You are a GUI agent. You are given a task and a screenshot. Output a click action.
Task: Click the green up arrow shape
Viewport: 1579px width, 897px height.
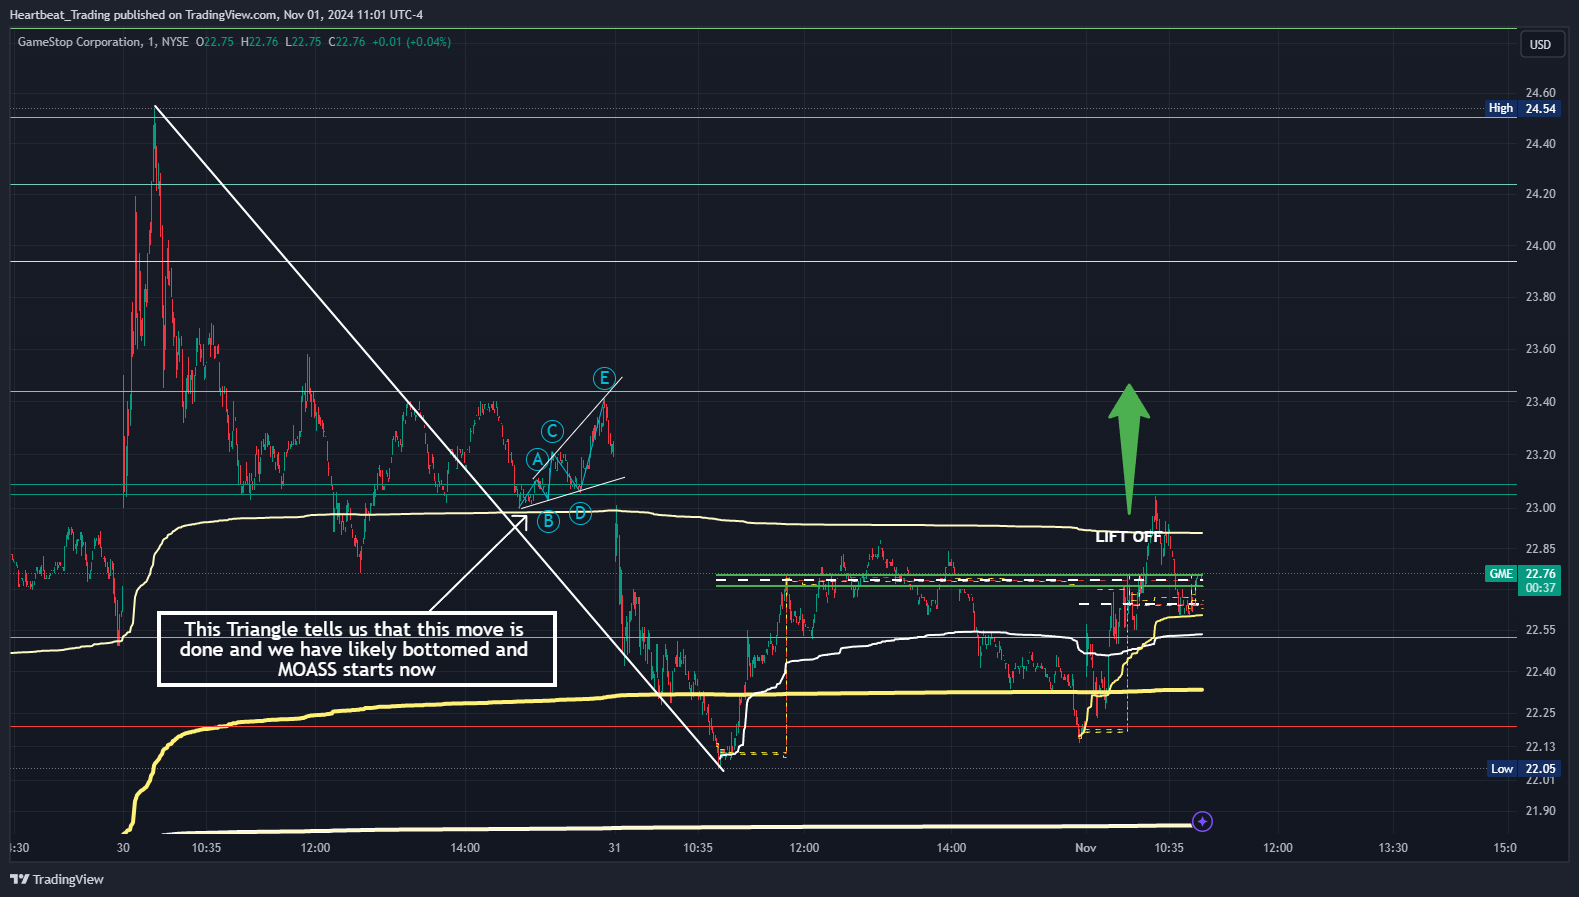click(x=1129, y=449)
